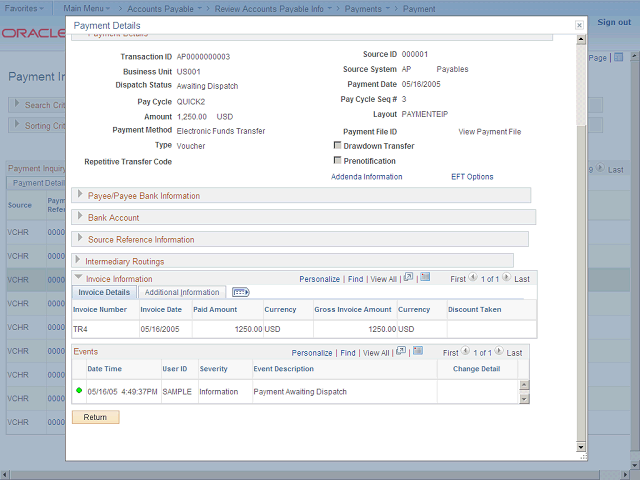Click Personalize link in Invoice Information
Screen dimensions: 640x480
tap(320, 279)
